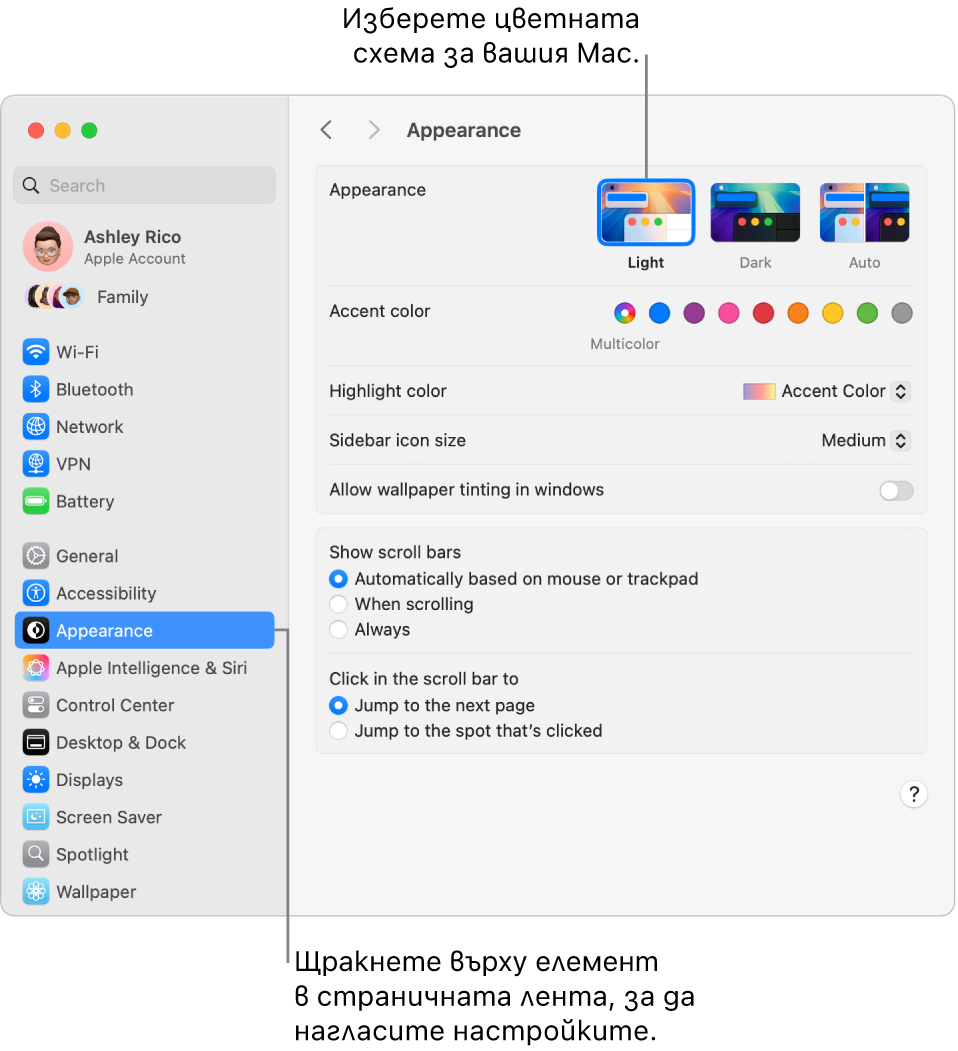Select the When scrolling radio option
Screen dimensions: 958x1051
click(339, 604)
